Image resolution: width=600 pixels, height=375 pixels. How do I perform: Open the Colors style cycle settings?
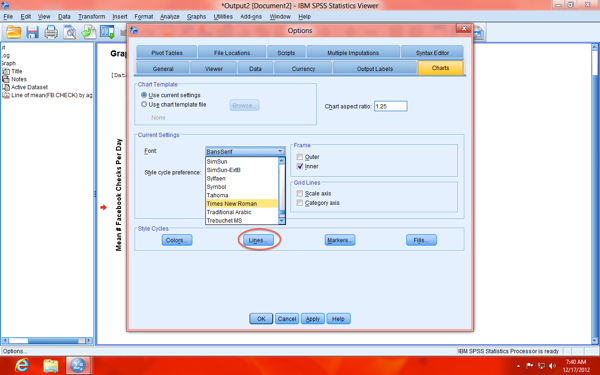pyautogui.click(x=177, y=240)
